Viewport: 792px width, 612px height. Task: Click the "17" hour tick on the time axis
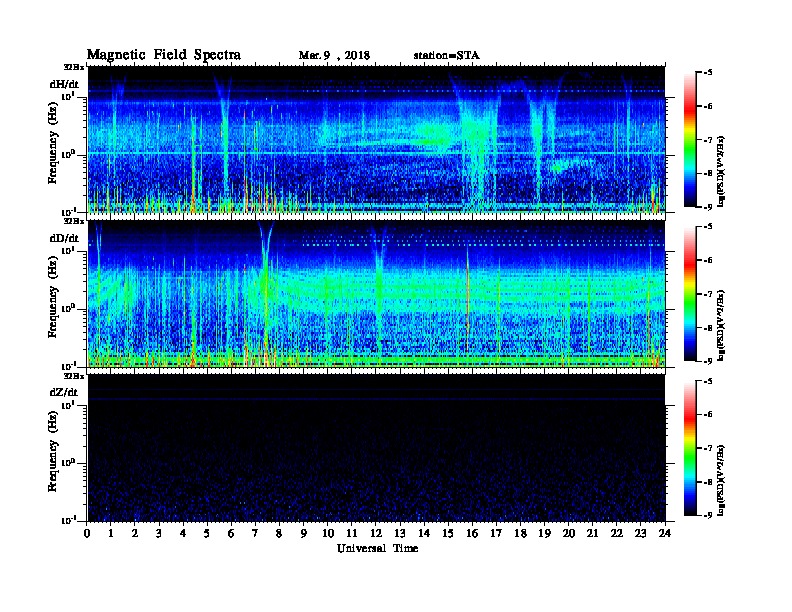pyautogui.click(x=496, y=534)
